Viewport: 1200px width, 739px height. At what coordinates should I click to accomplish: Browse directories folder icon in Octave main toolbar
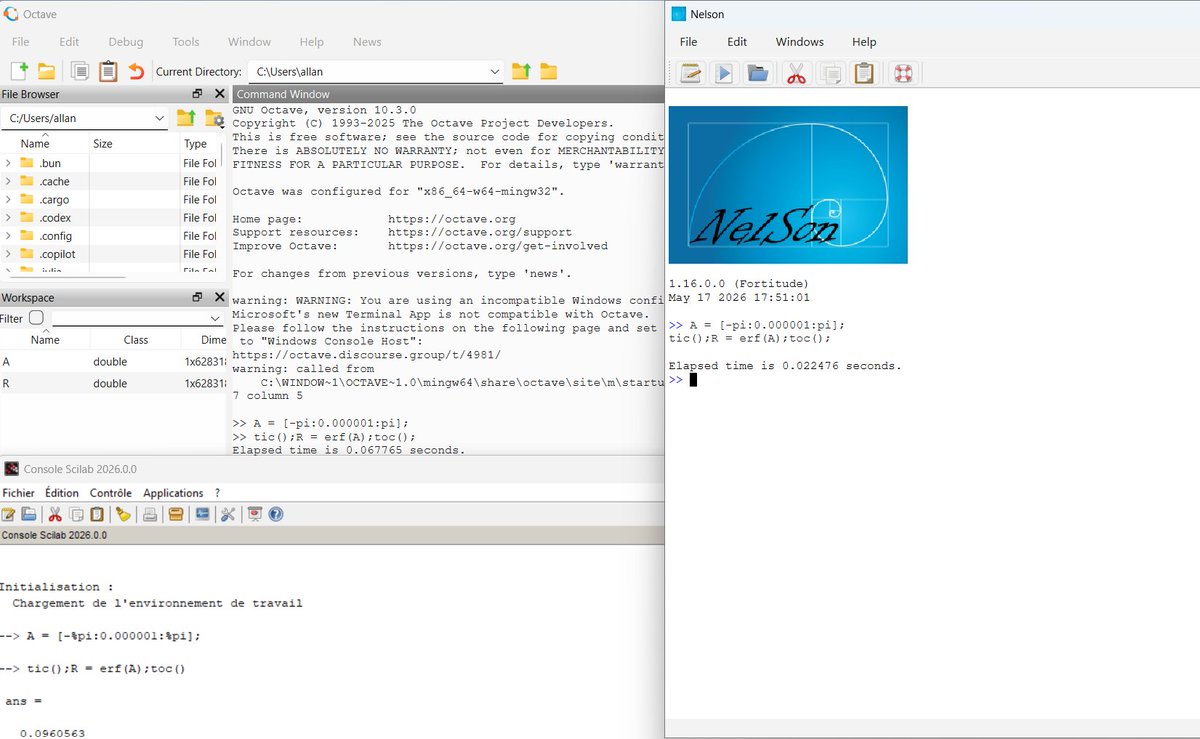tap(548, 71)
